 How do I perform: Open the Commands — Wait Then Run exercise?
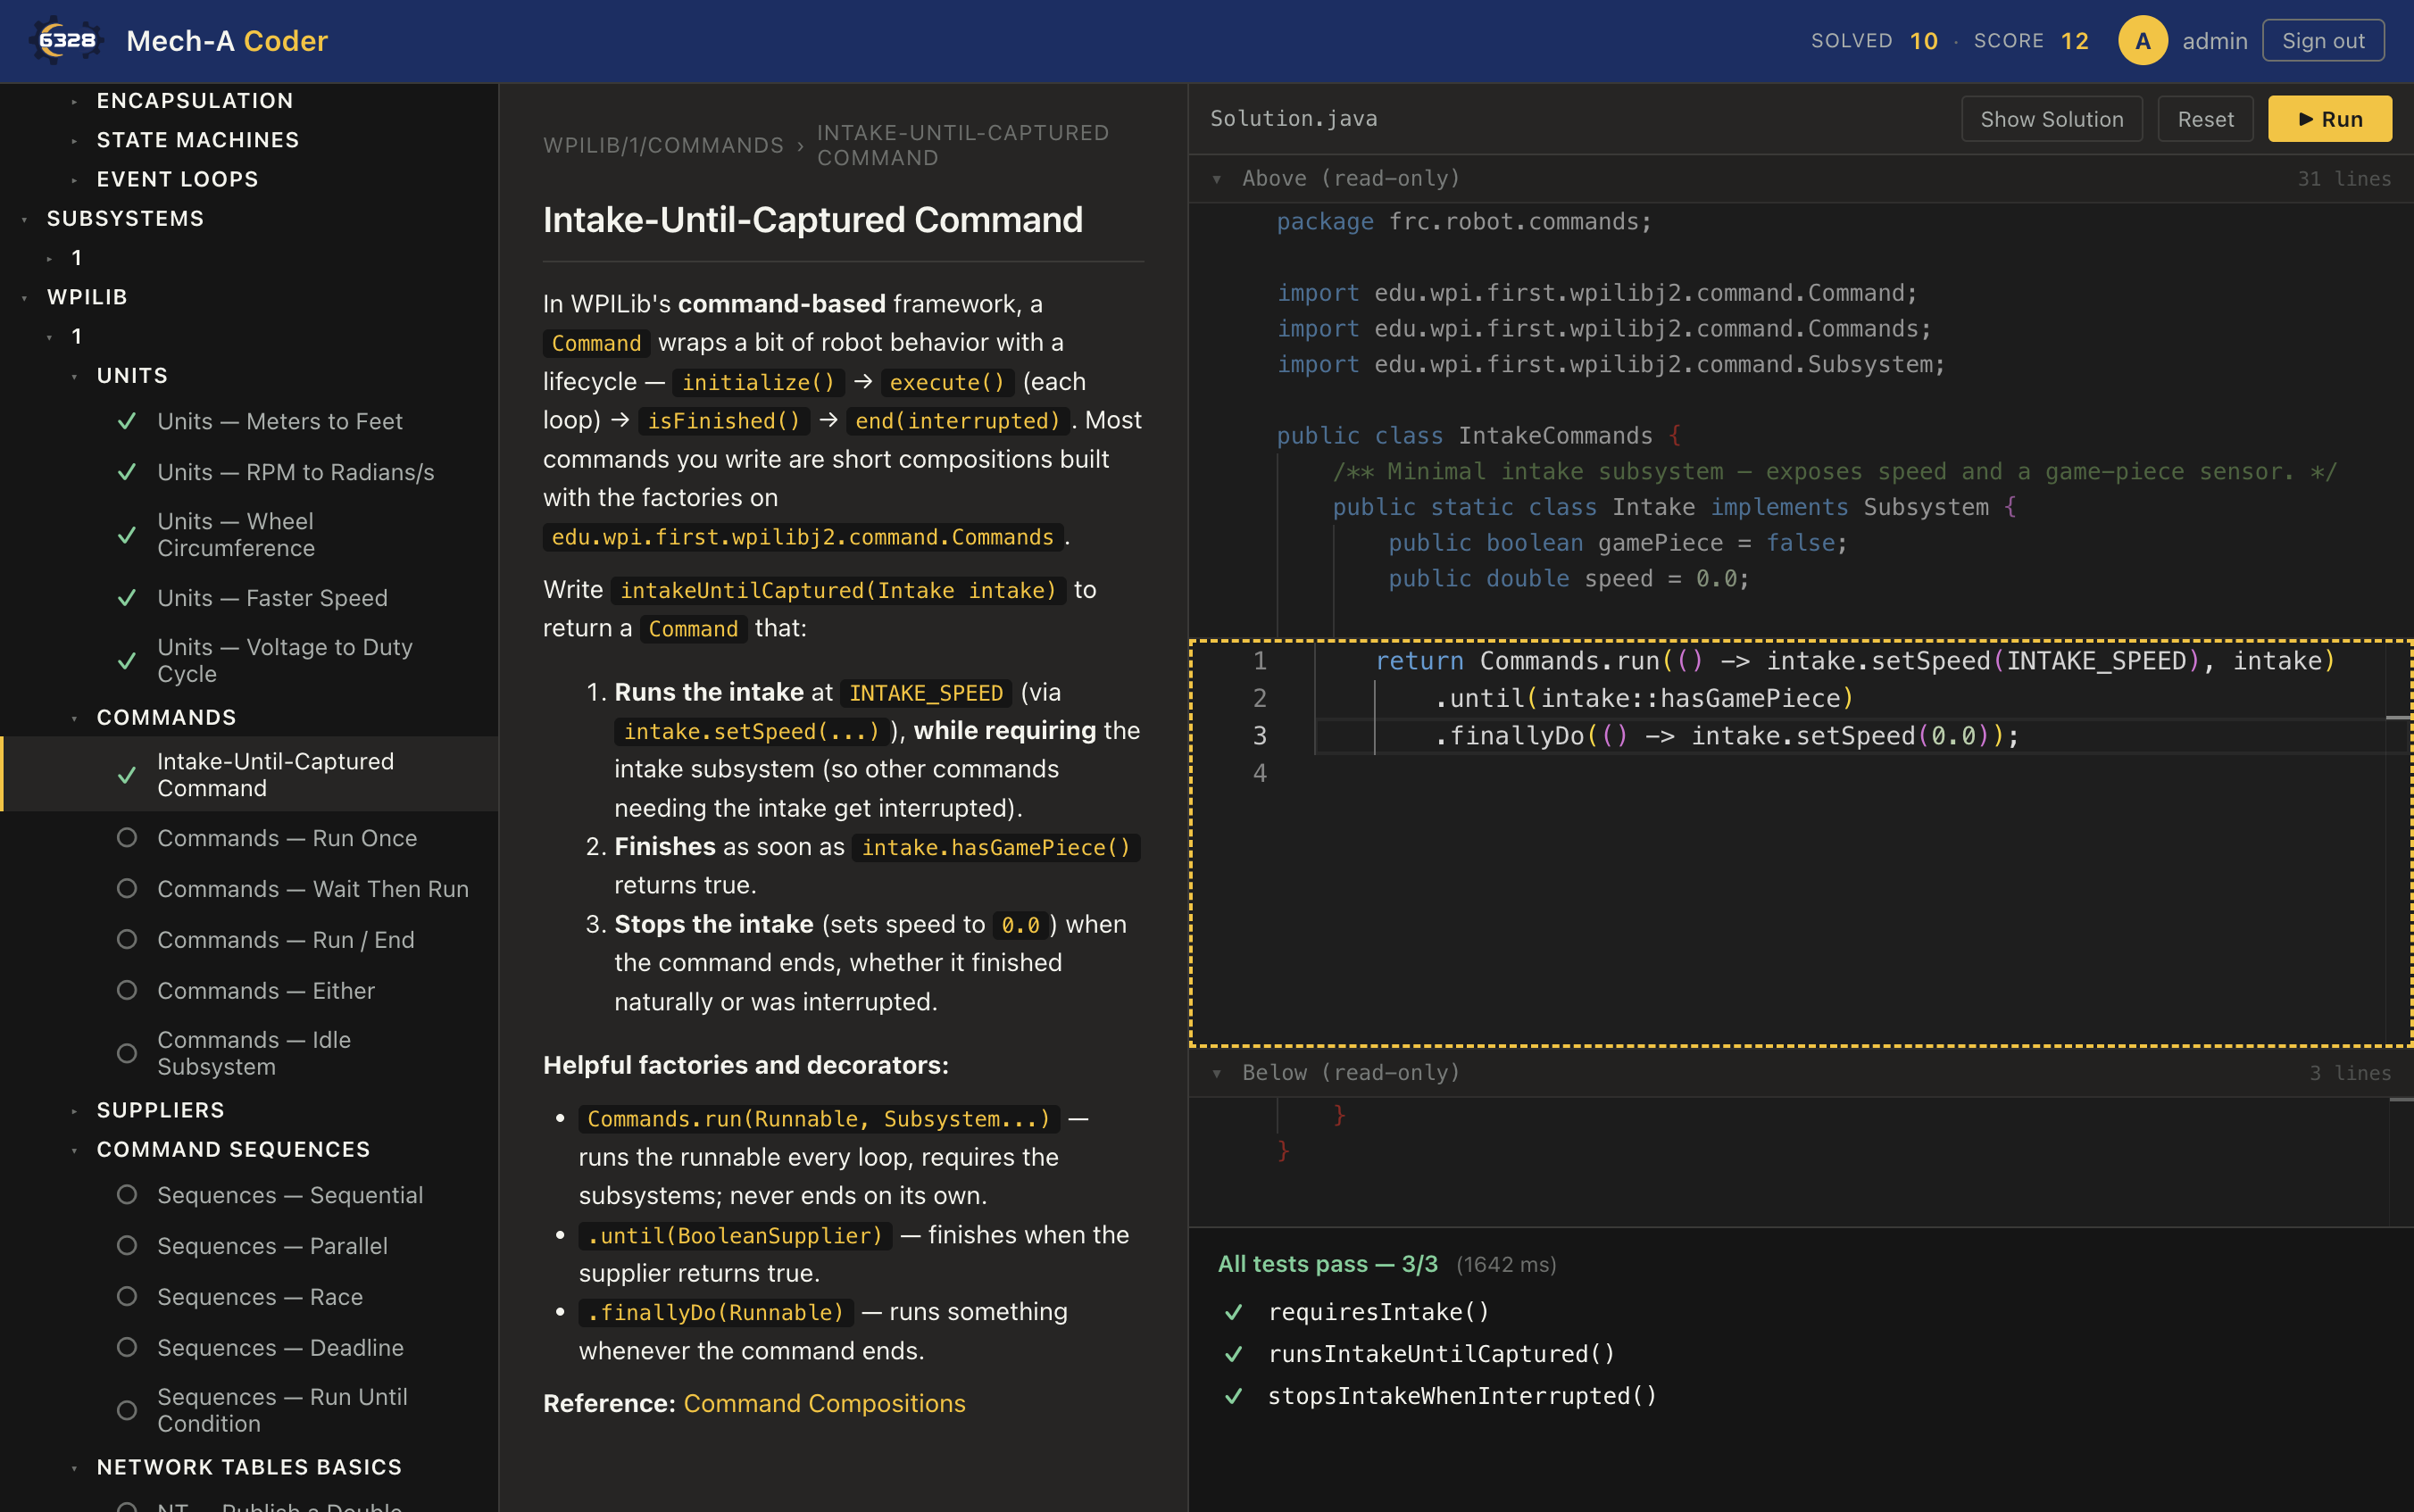tap(313, 889)
